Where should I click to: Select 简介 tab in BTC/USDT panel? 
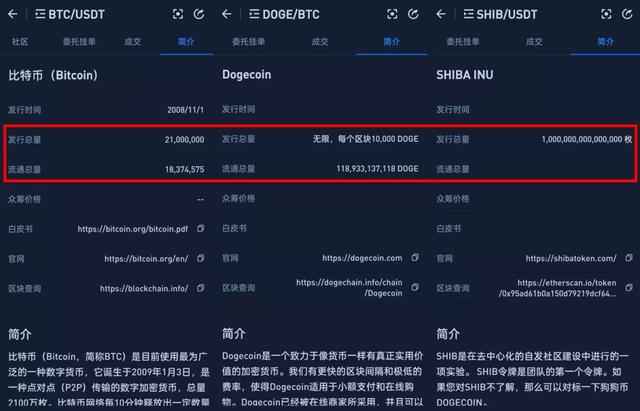click(186, 42)
